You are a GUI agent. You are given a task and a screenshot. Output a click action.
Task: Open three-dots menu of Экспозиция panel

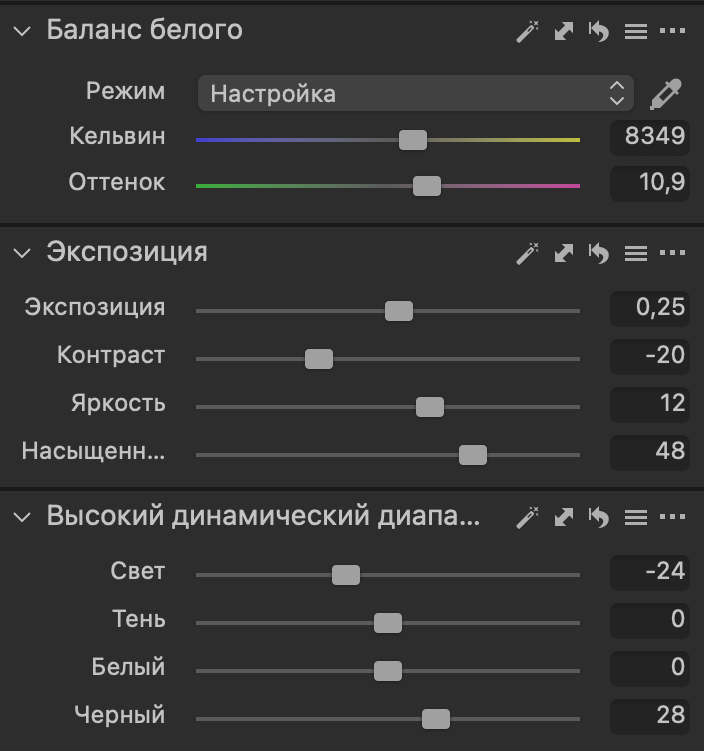point(673,253)
